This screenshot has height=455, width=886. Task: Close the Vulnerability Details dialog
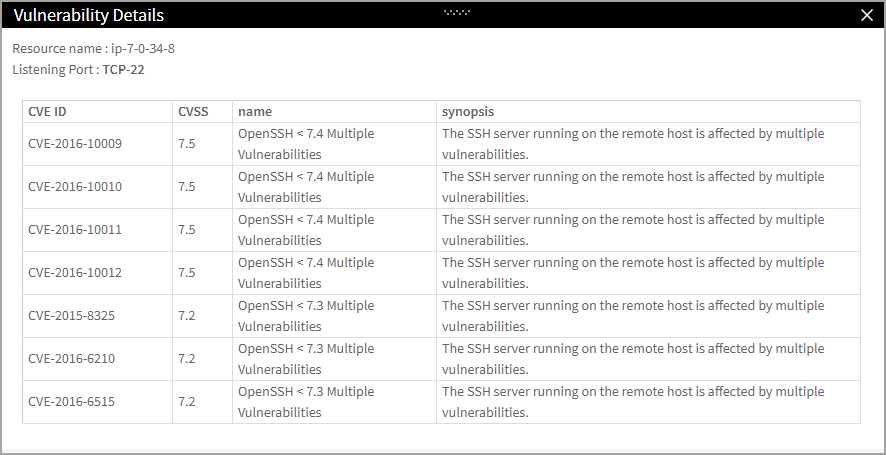(x=867, y=15)
